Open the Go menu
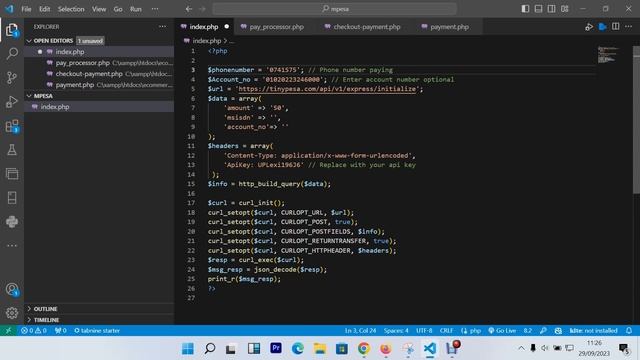The image size is (640, 360). [118, 9]
